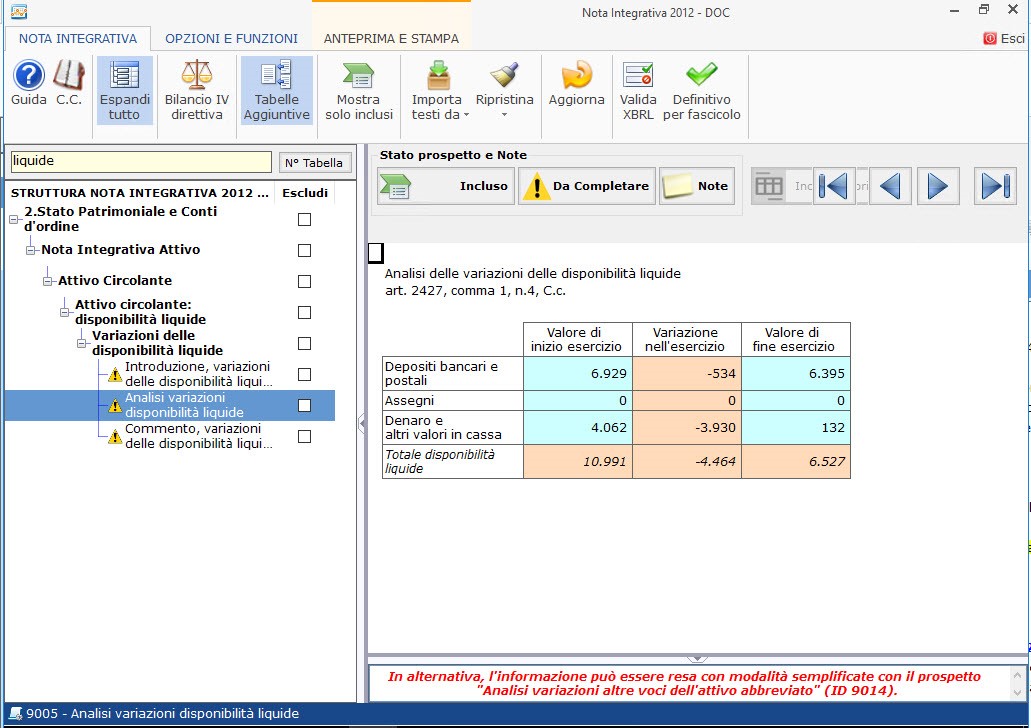The image size is (1031, 728).
Task: Exclude Variazioni delle disponibilità liquide
Action: [x=304, y=343]
